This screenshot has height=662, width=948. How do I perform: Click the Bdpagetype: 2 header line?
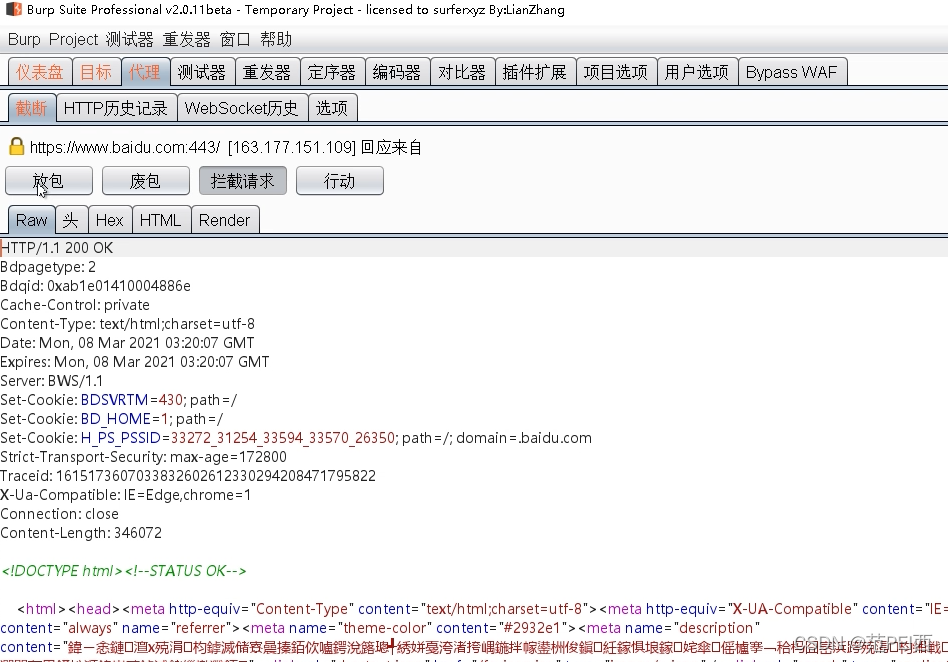[48, 267]
